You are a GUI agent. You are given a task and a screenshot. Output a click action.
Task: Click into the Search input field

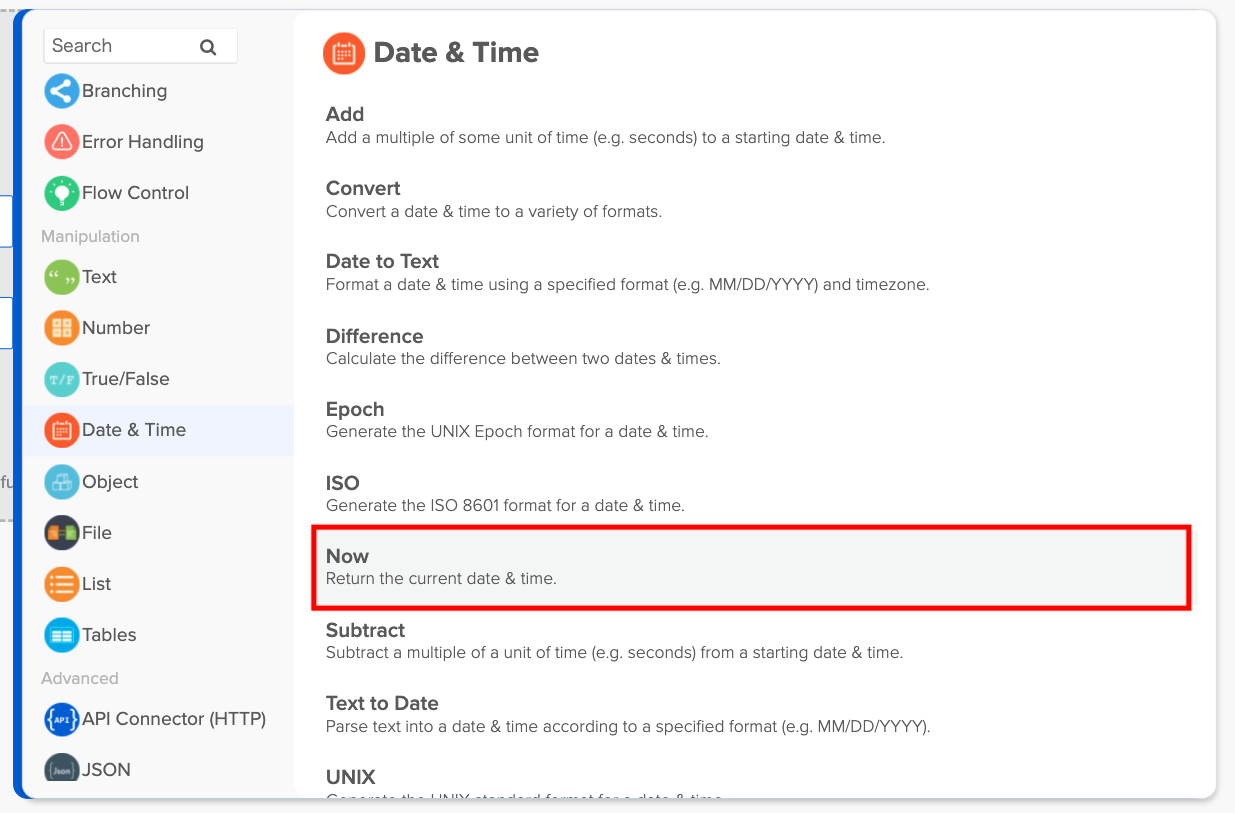[120, 46]
